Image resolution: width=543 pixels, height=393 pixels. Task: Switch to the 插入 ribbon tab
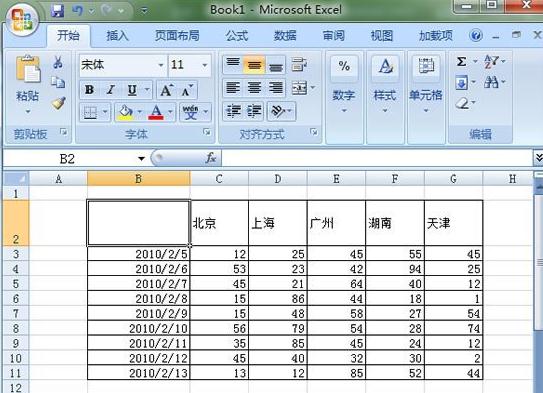pyautogui.click(x=117, y=36)
